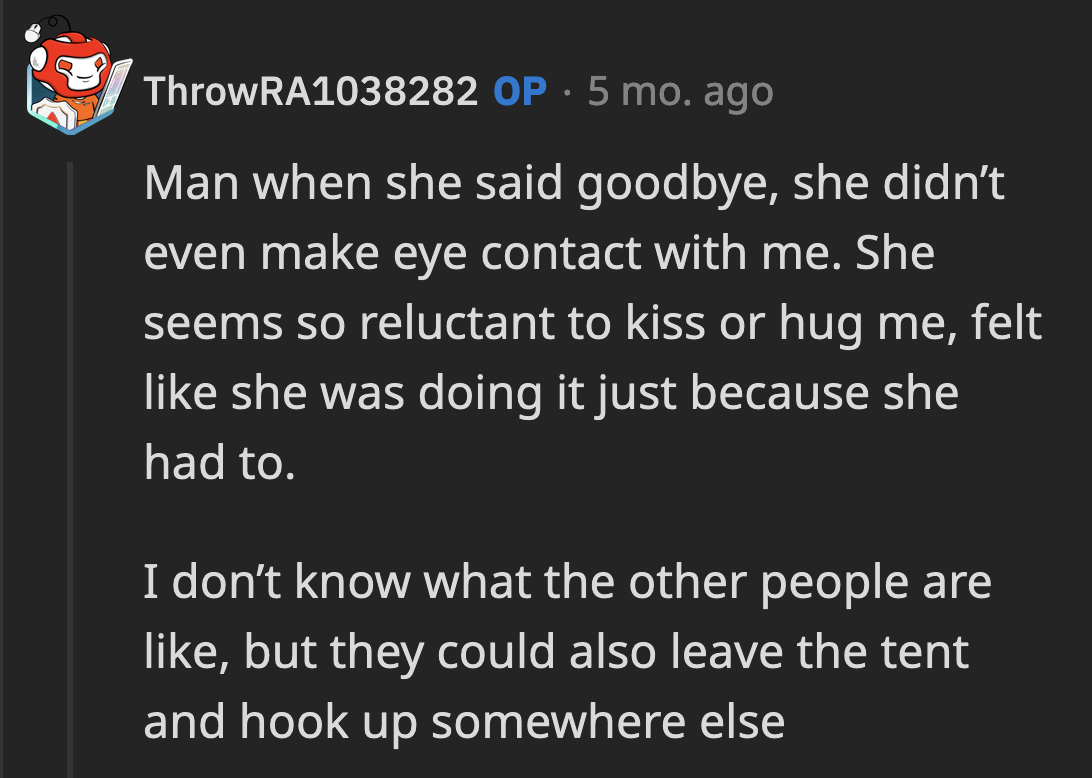Click the dot separator before the timestamp
Screen dimensions: 1092x778
pyautogui.click(x=567, y=91)
